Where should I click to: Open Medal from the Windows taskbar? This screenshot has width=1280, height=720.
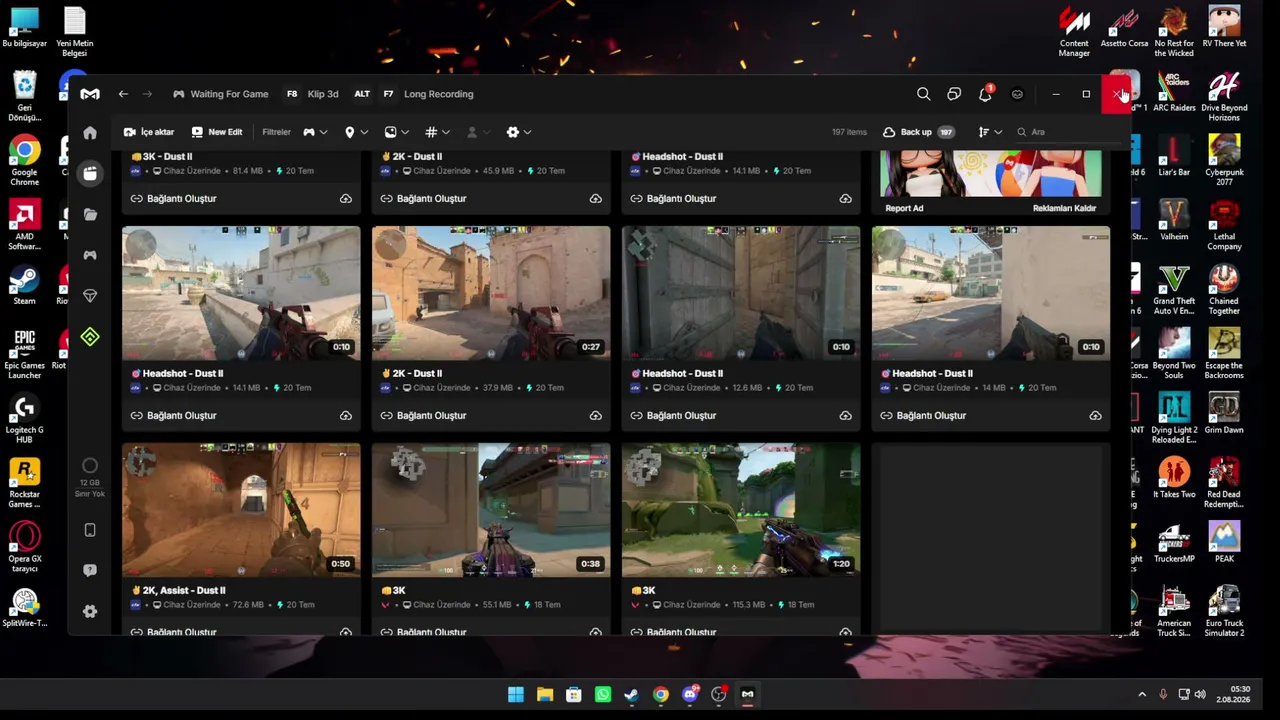click(748, 694)
